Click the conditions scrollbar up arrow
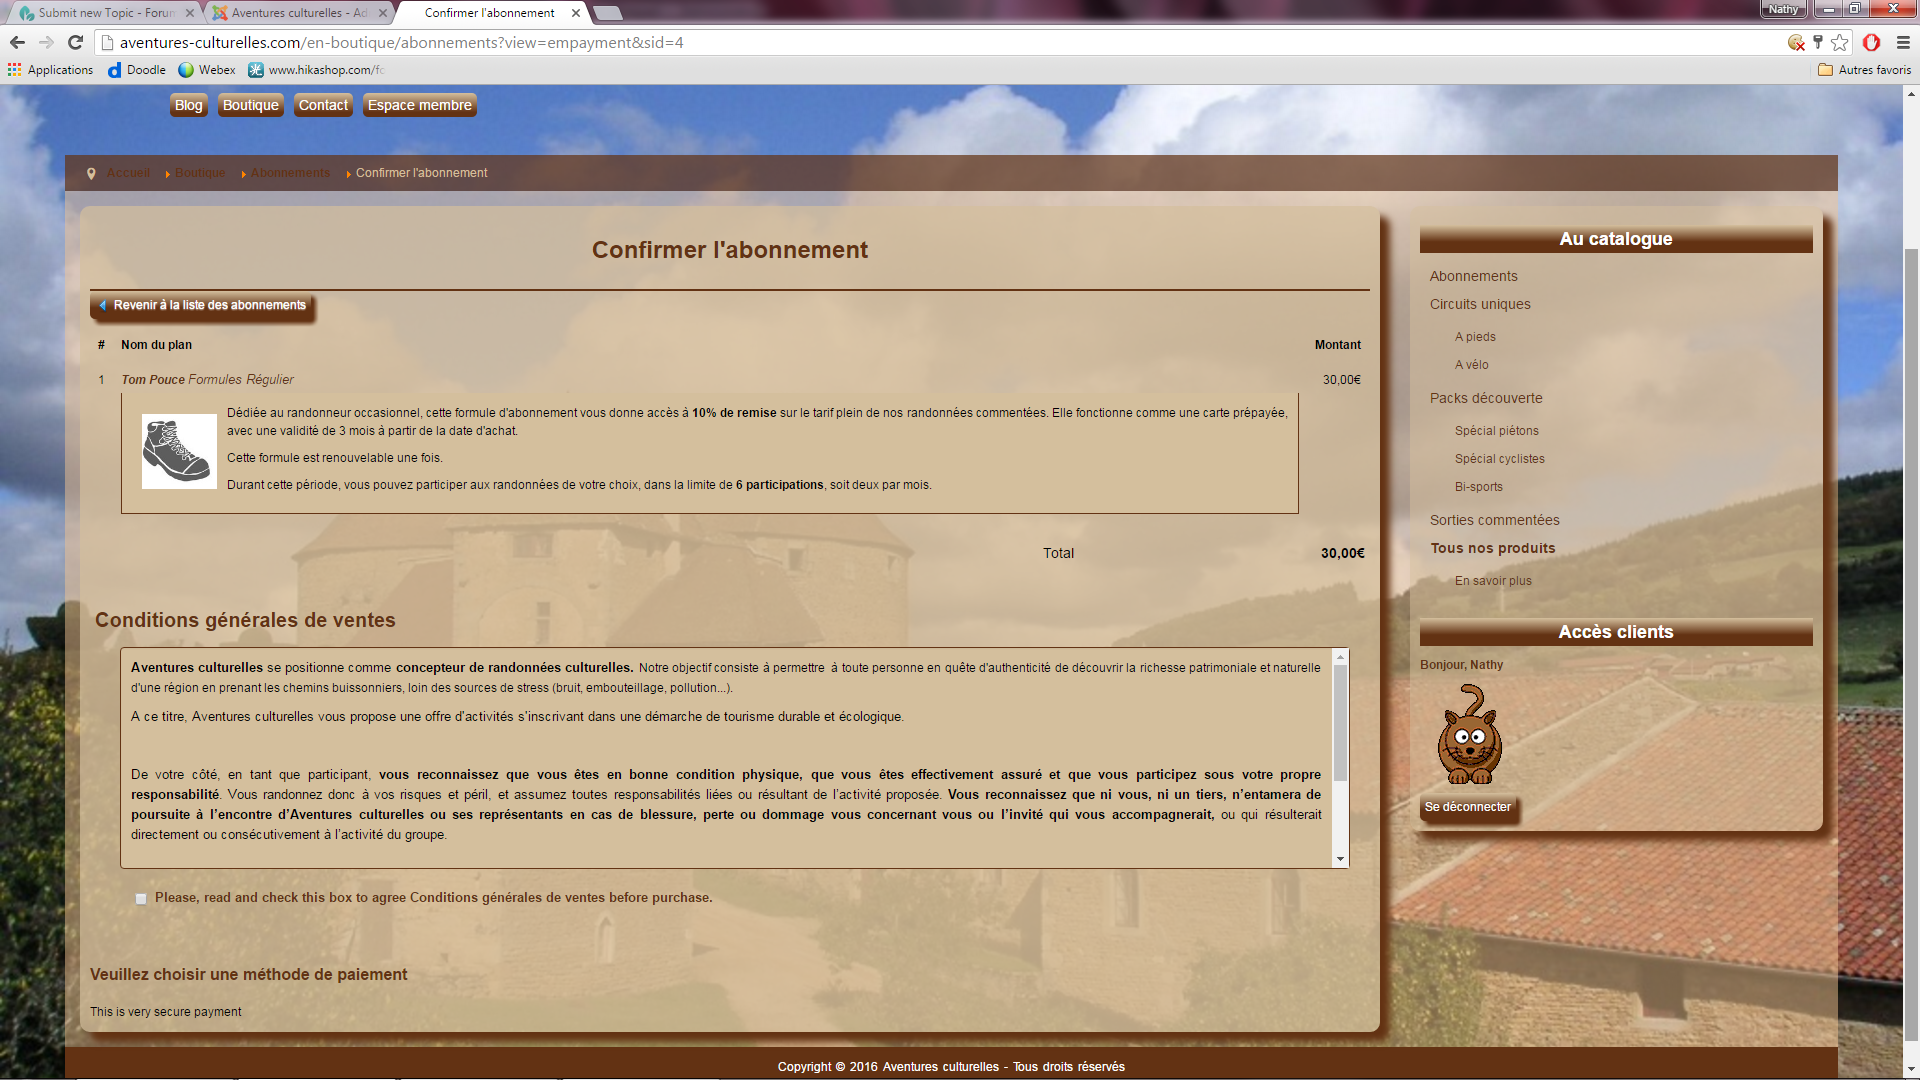 1340,656
